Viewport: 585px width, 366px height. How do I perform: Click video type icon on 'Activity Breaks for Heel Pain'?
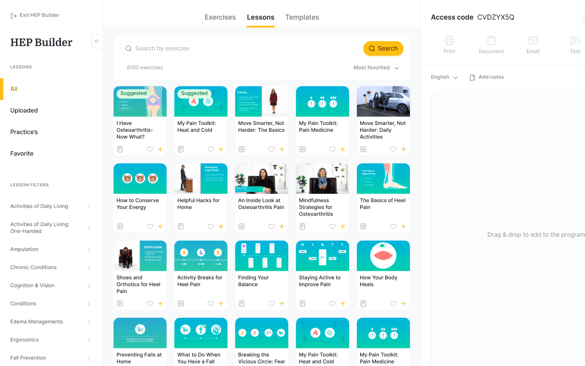(181, 304)
